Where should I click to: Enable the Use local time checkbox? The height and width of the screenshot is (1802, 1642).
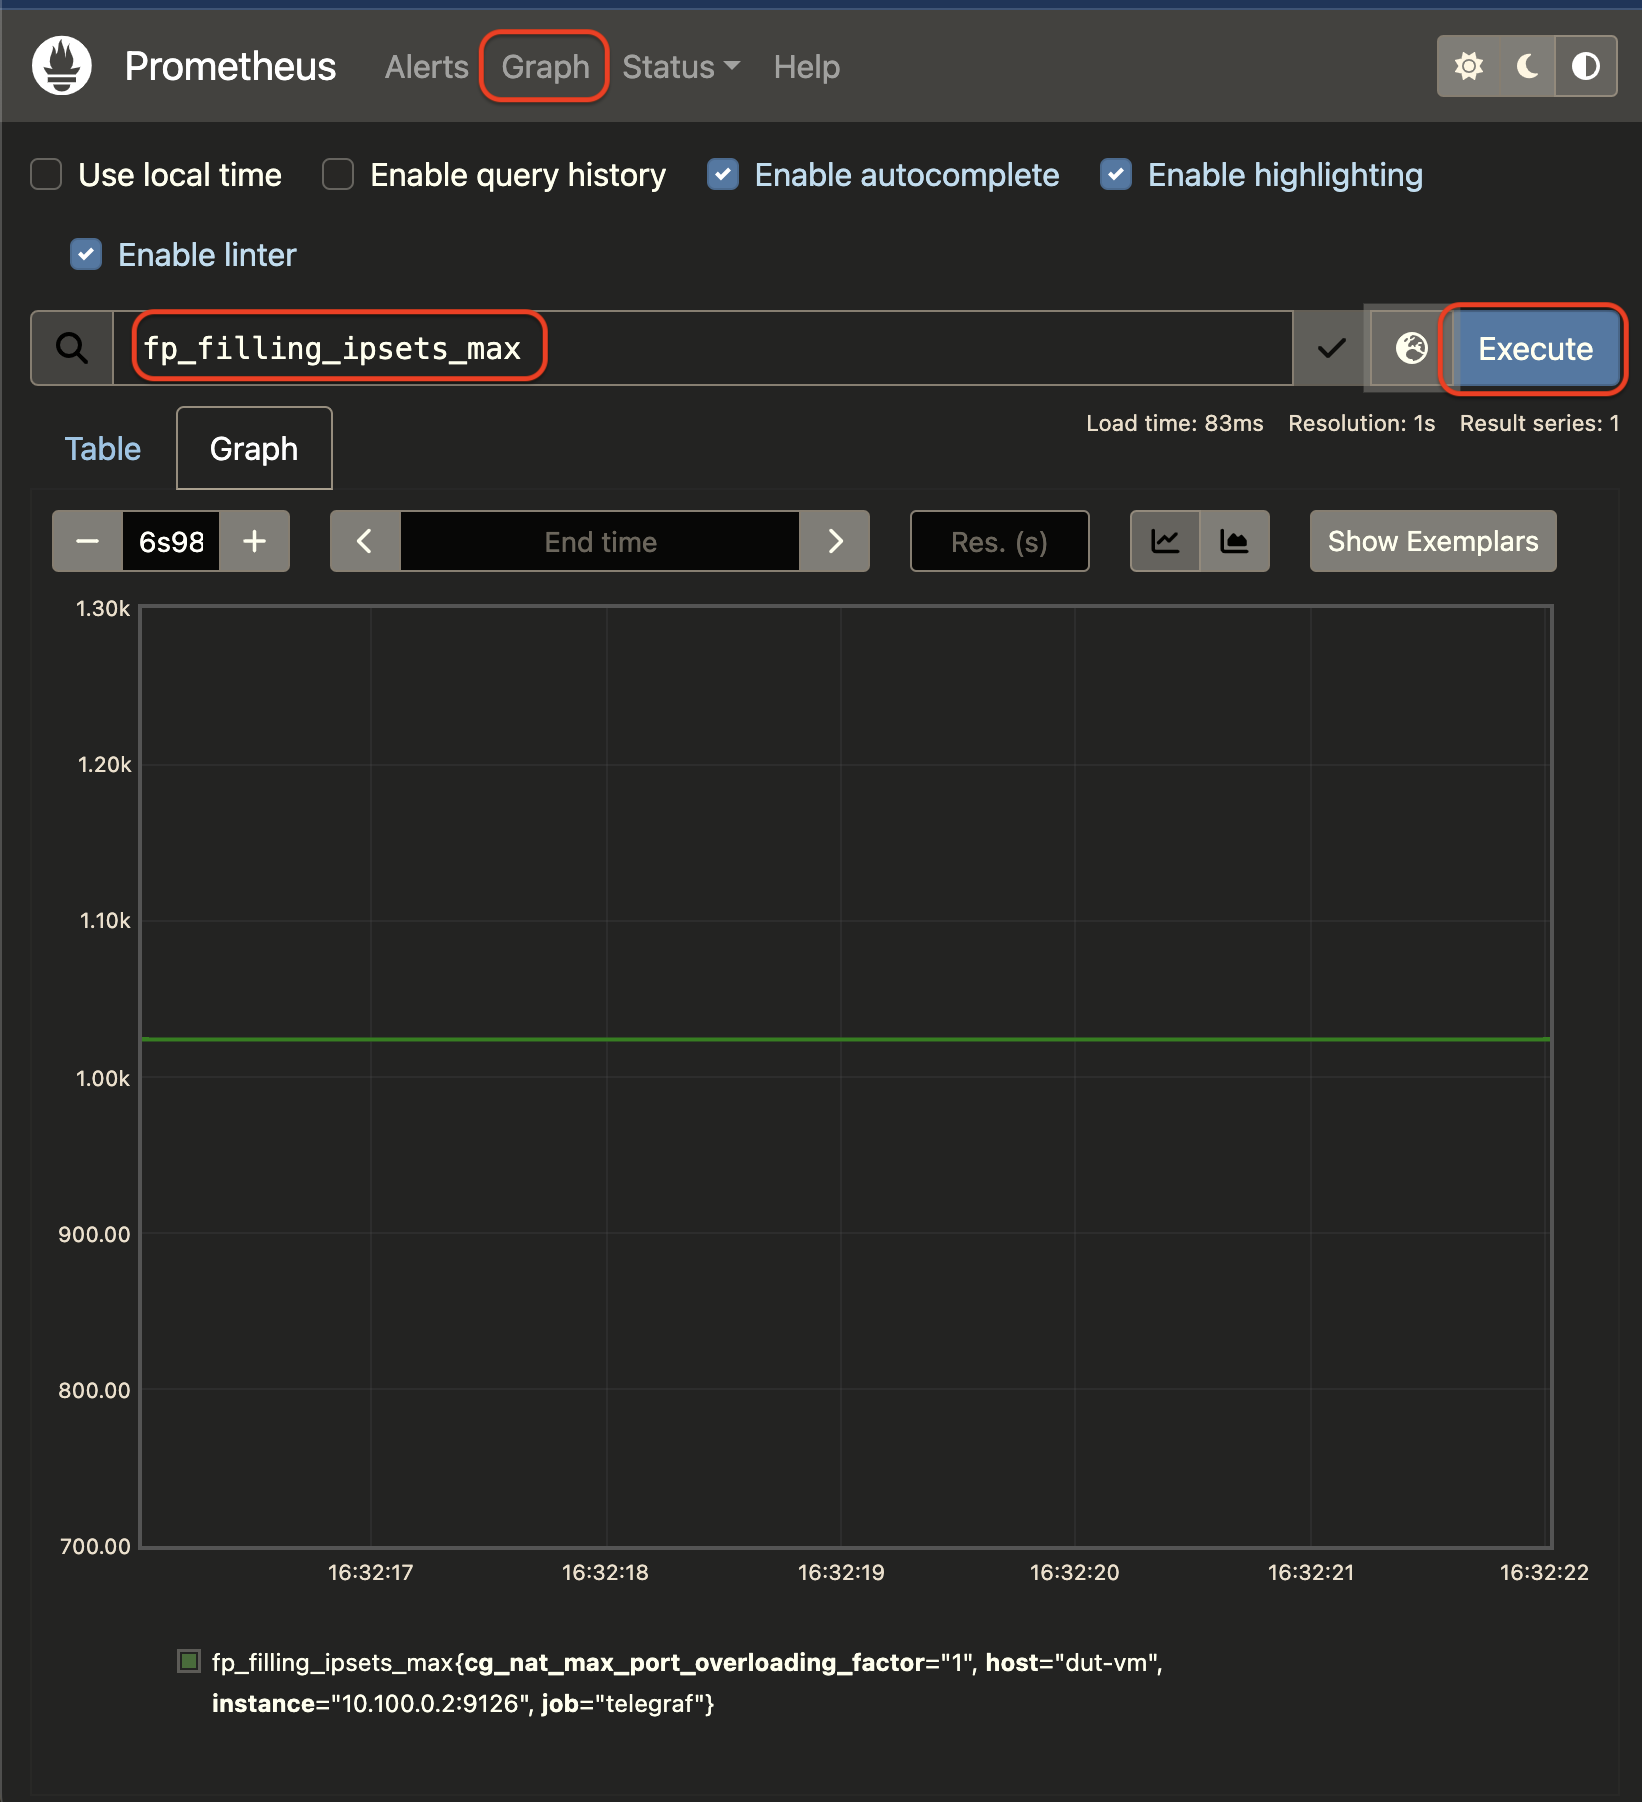[x=45, y=174]
